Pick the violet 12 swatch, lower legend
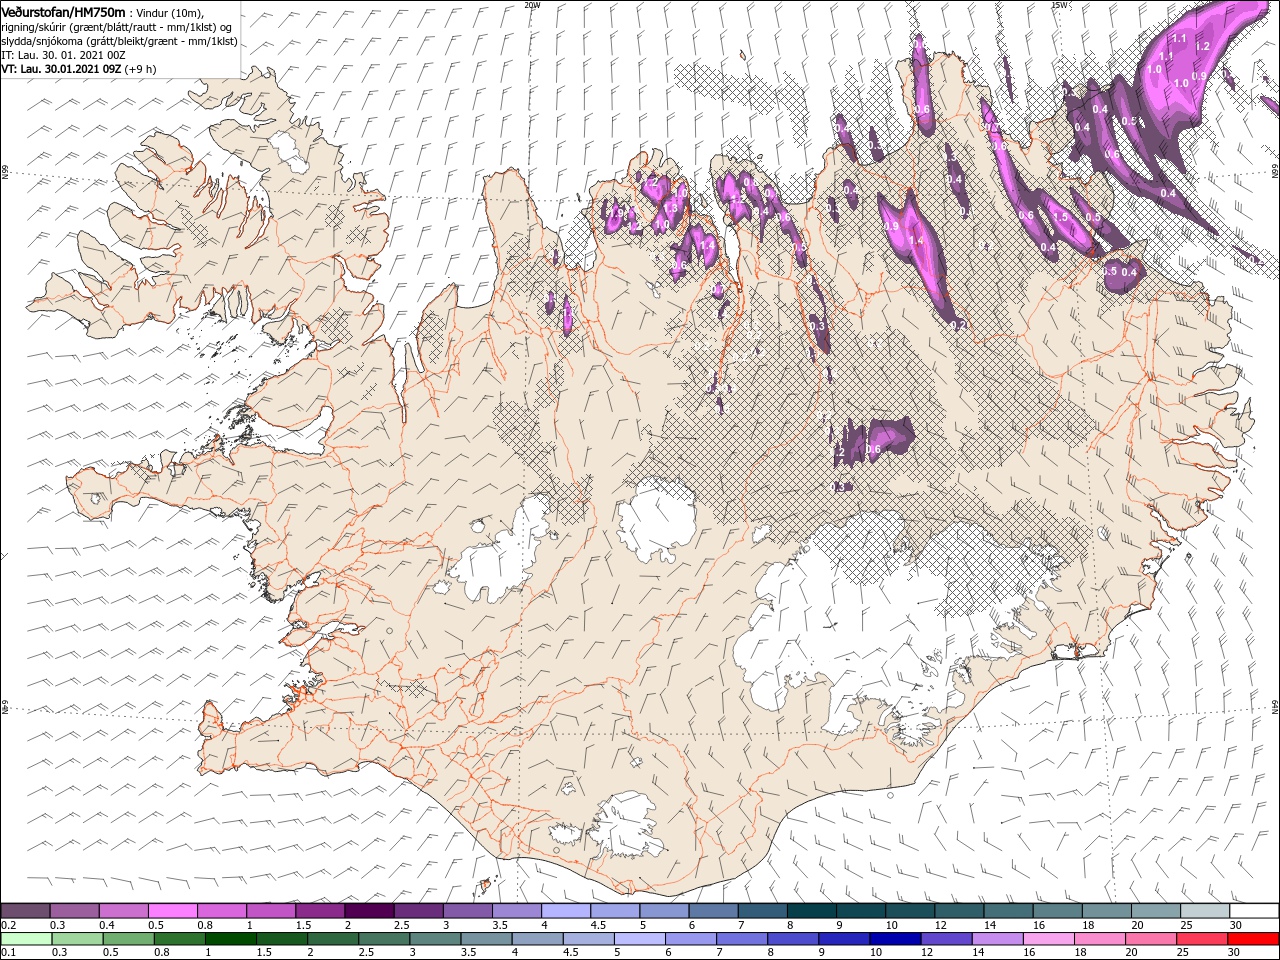1280x960 pixels. [947, 939]
